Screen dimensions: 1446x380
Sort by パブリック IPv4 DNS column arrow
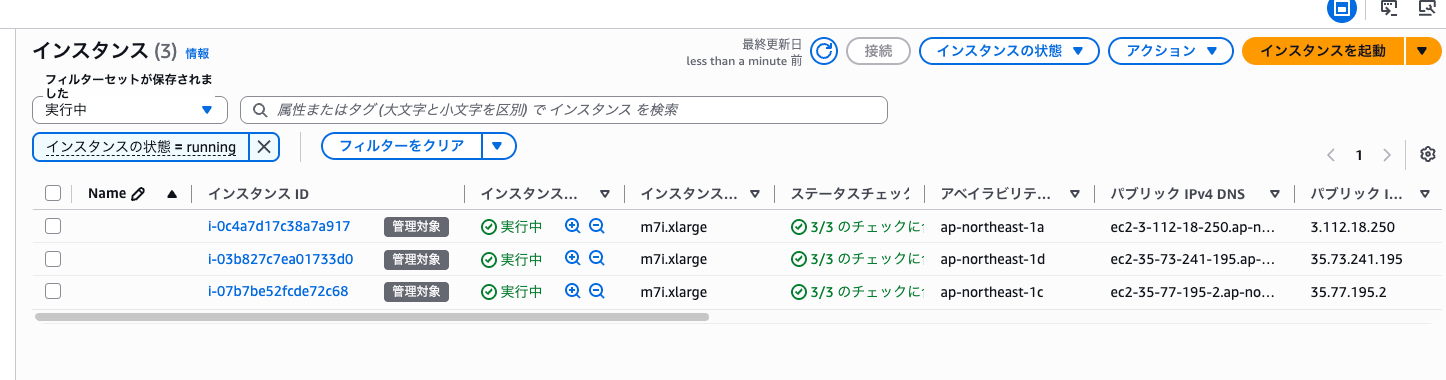point(1275,194)
